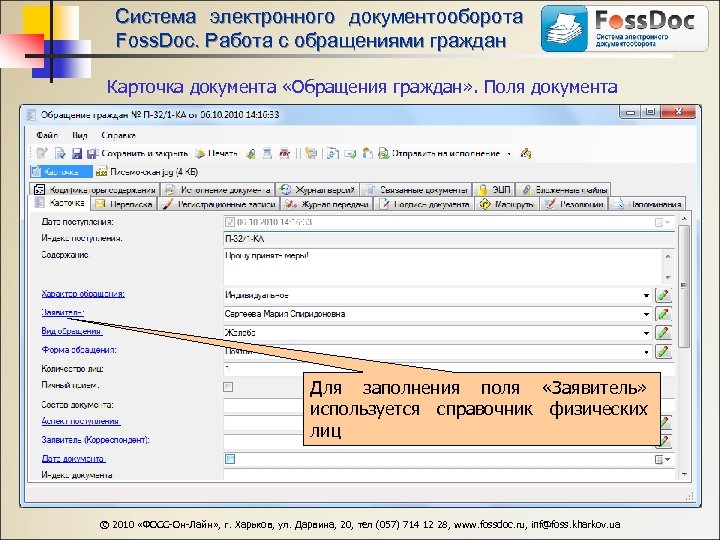Click the 'Содержание' text area scroll-up arrow
This screenshot has height=540, width=720.
[x=668, y=255]
